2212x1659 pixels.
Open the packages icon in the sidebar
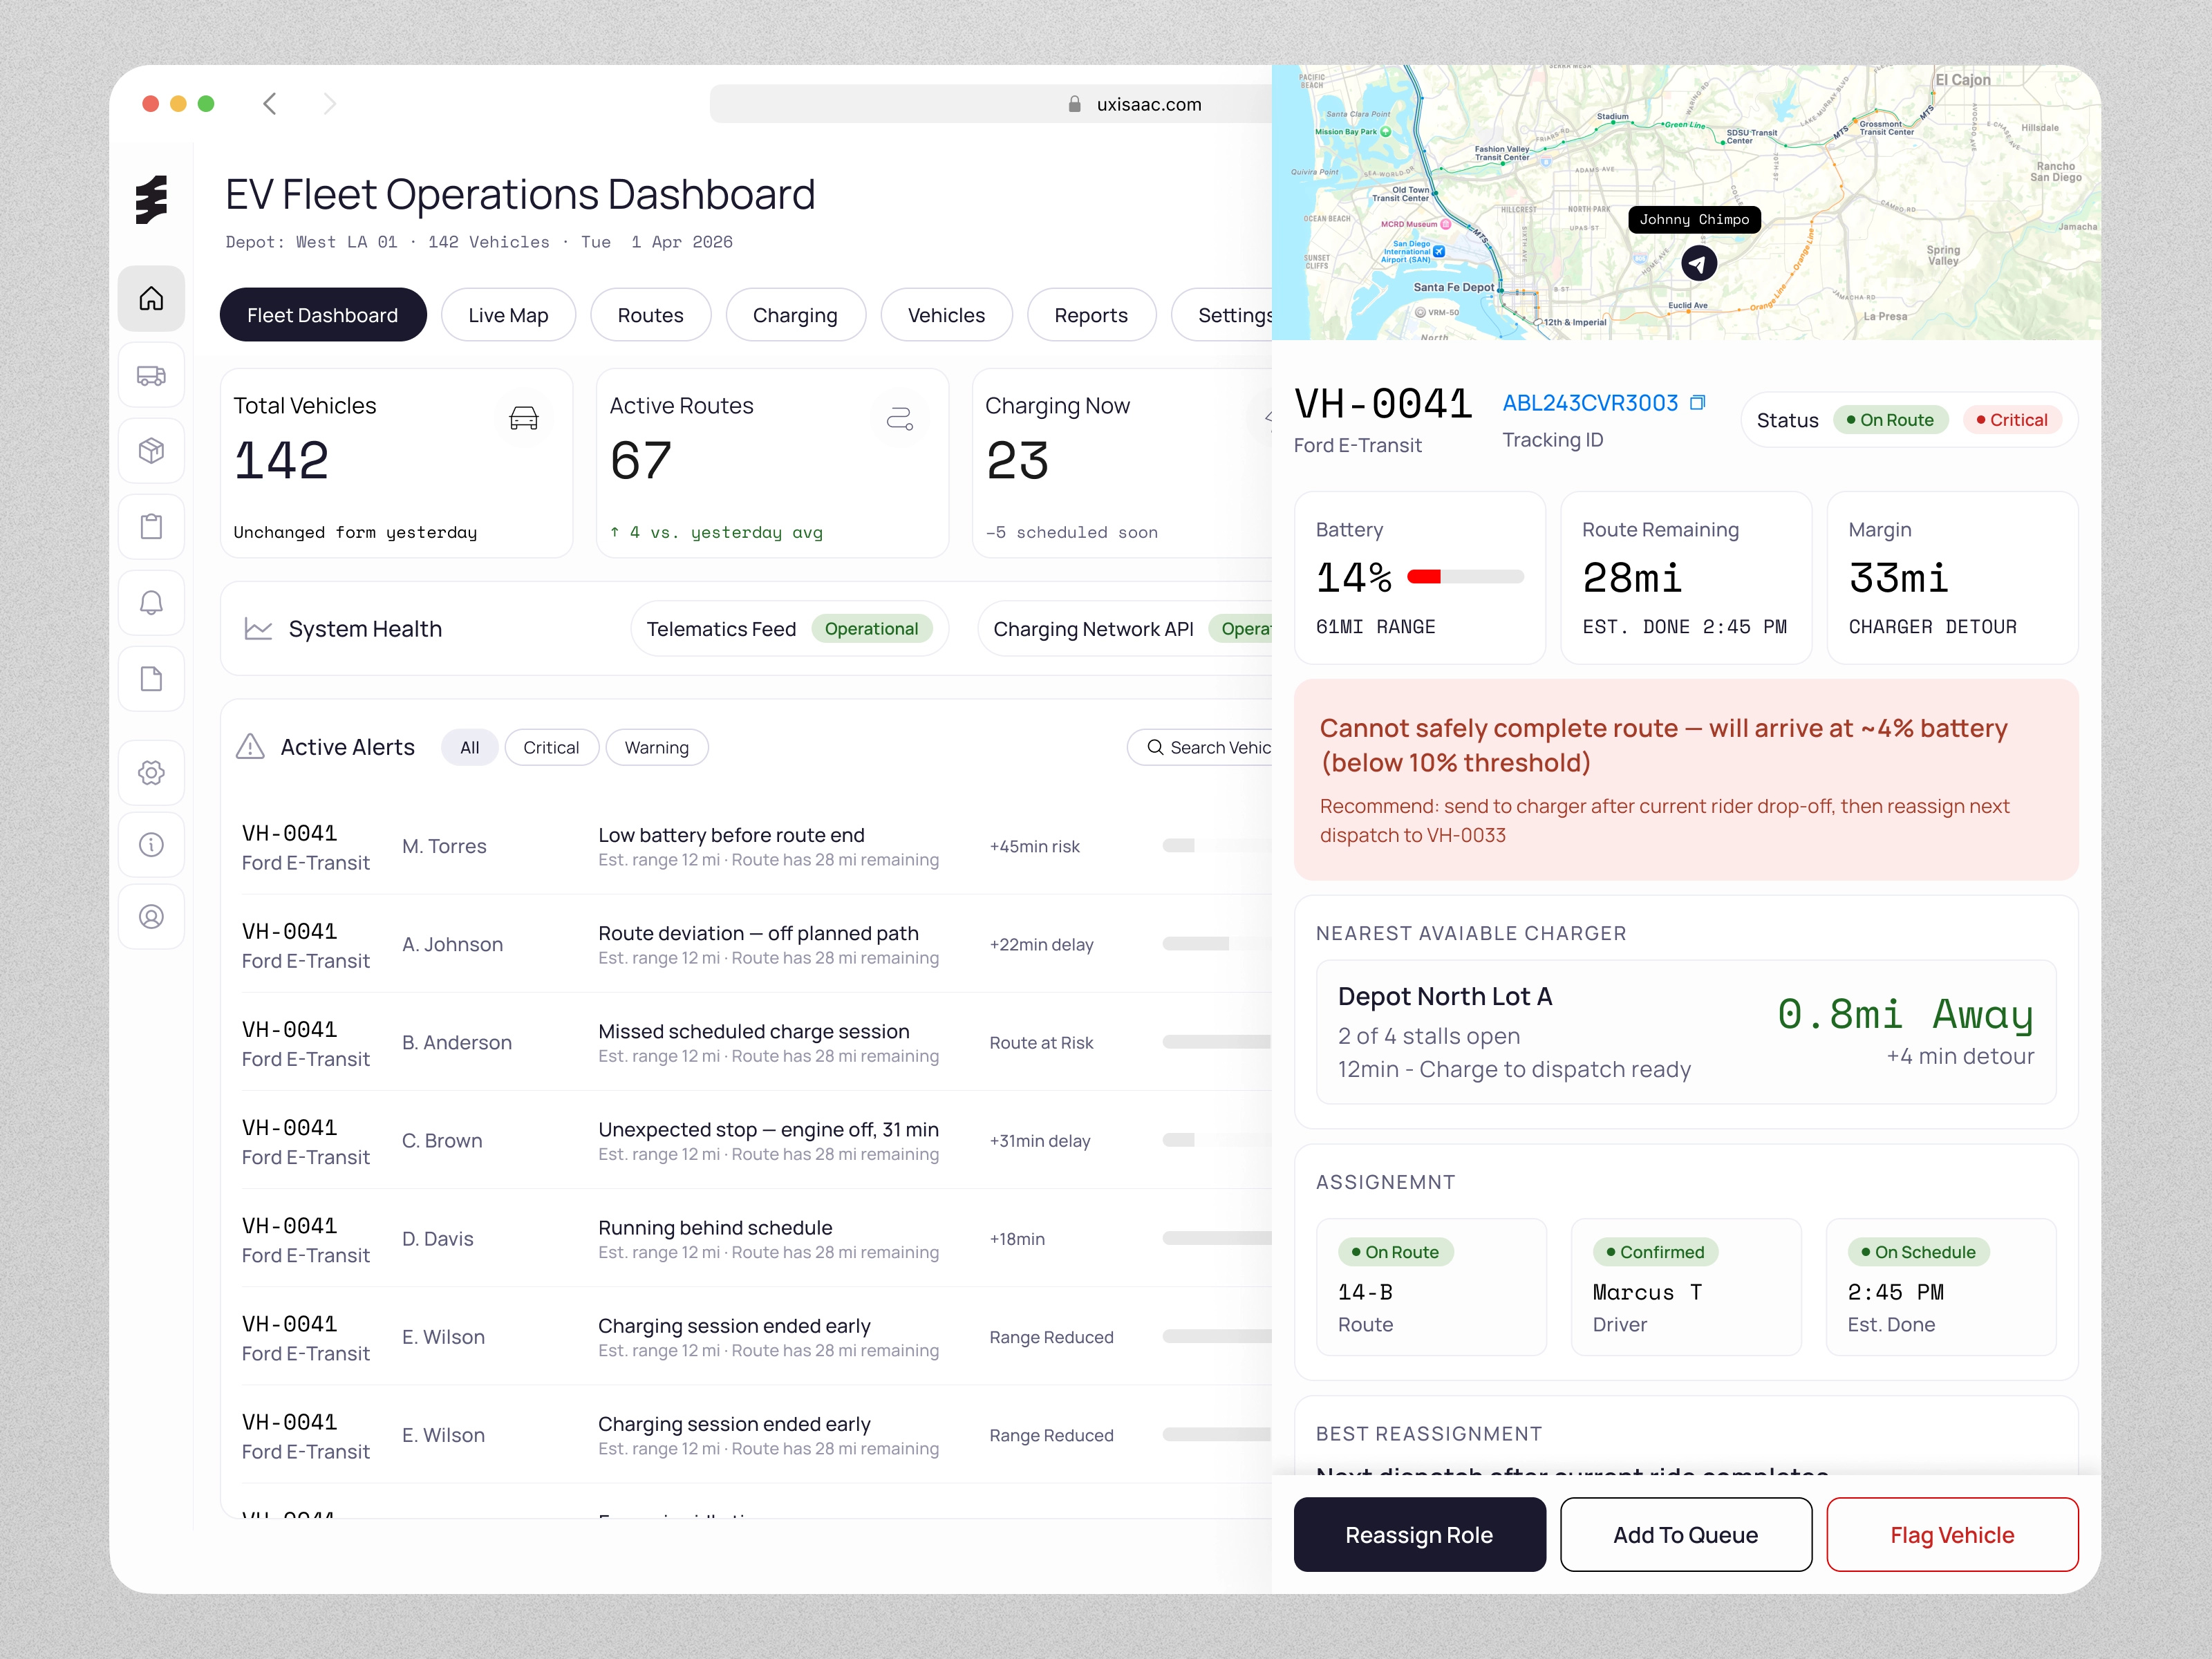(x=151, y=451)
